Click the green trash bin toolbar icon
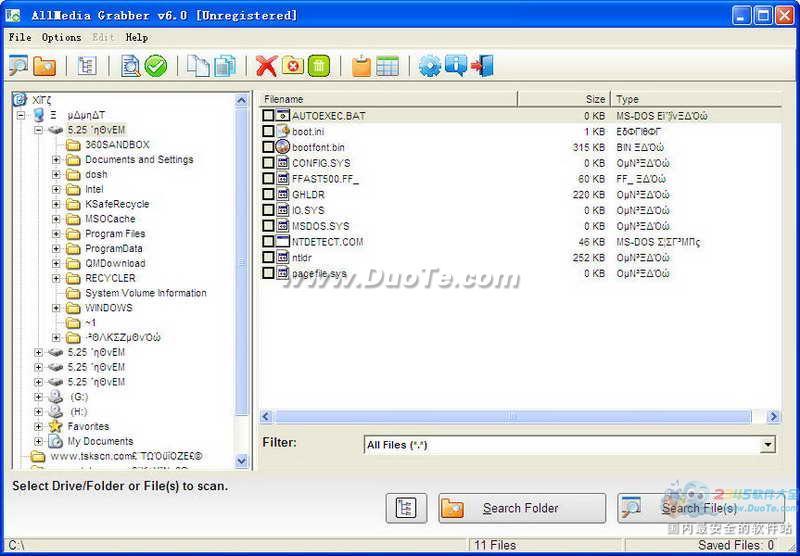This screenshot has height=556, width=800. (319, 66)
